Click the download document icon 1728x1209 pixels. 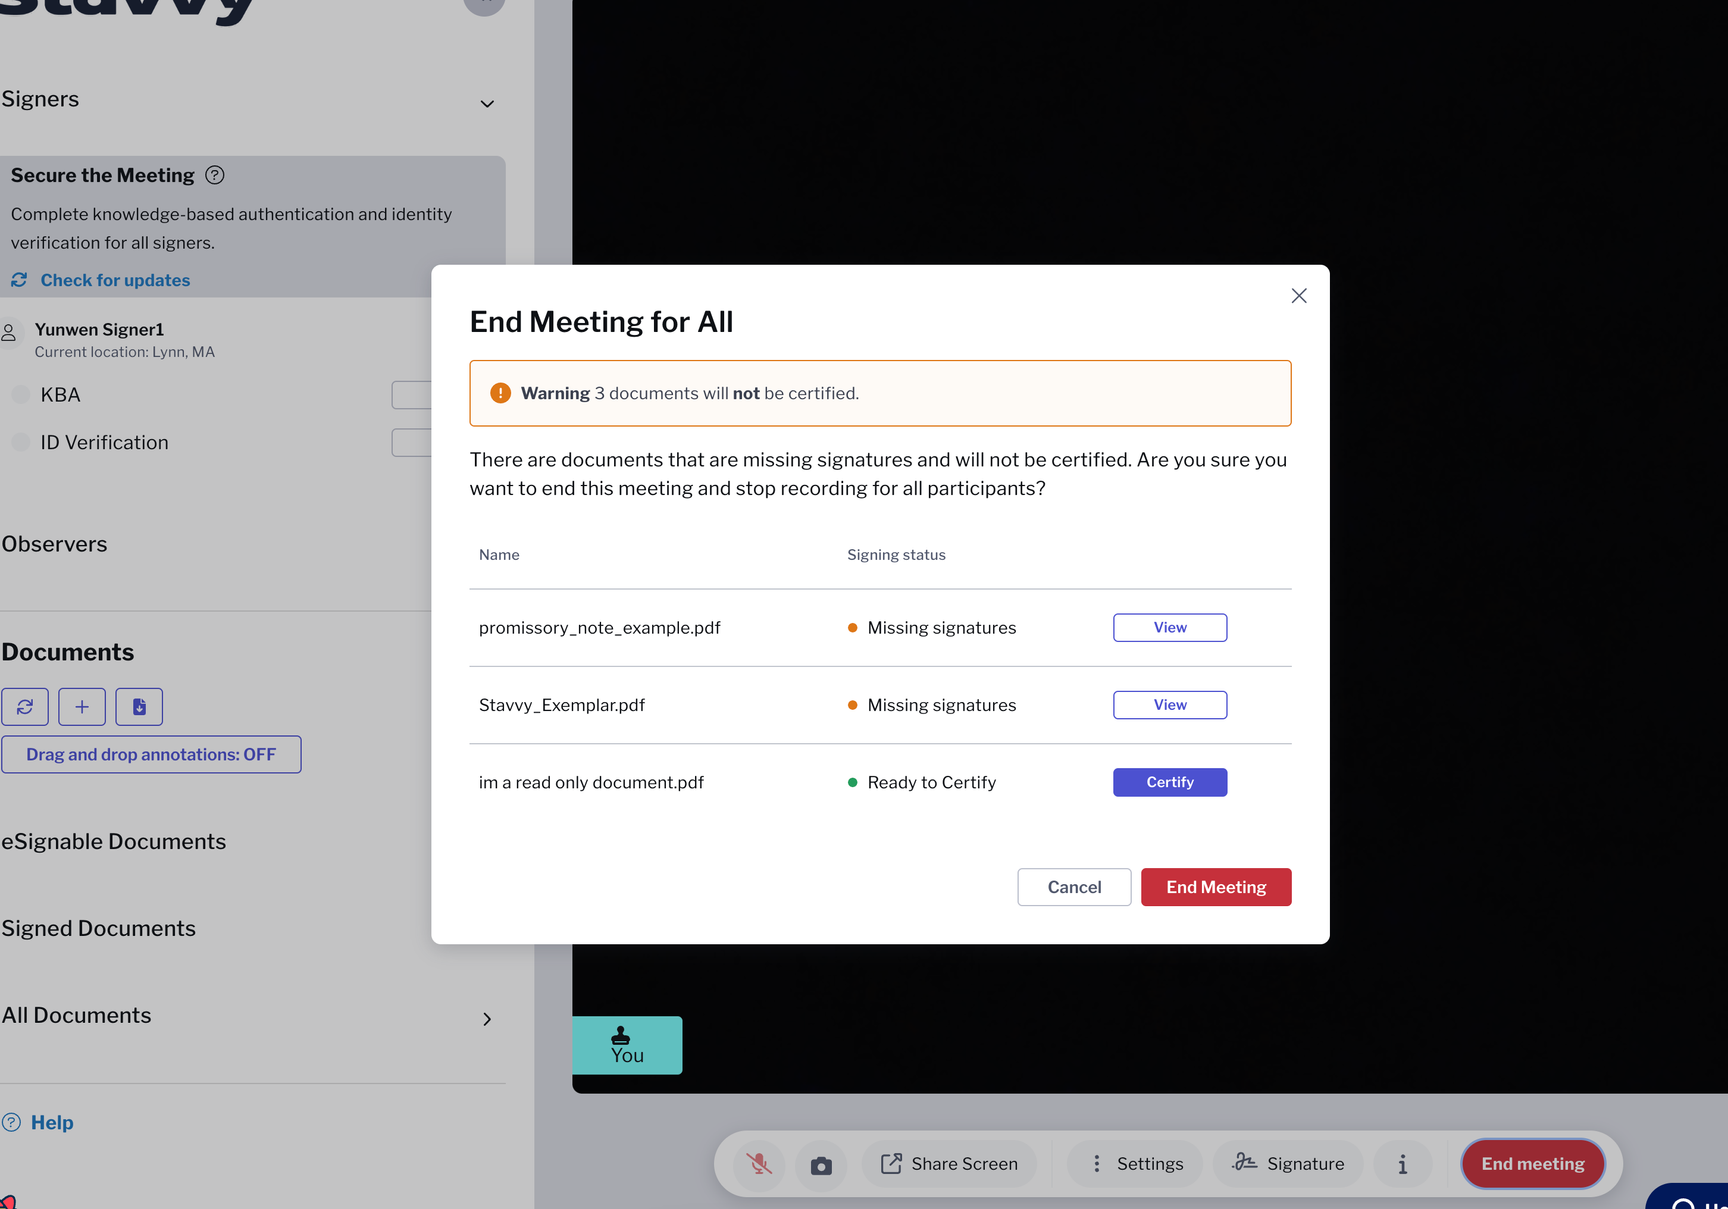[139, 707]
